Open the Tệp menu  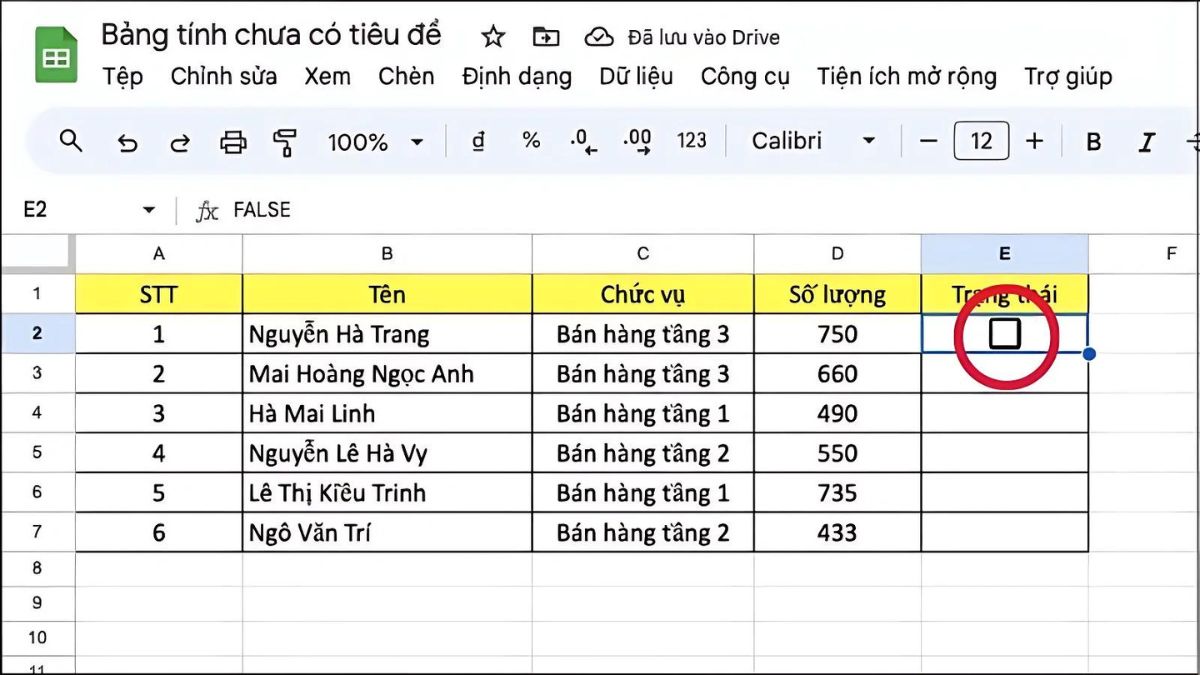pos(123,77)
